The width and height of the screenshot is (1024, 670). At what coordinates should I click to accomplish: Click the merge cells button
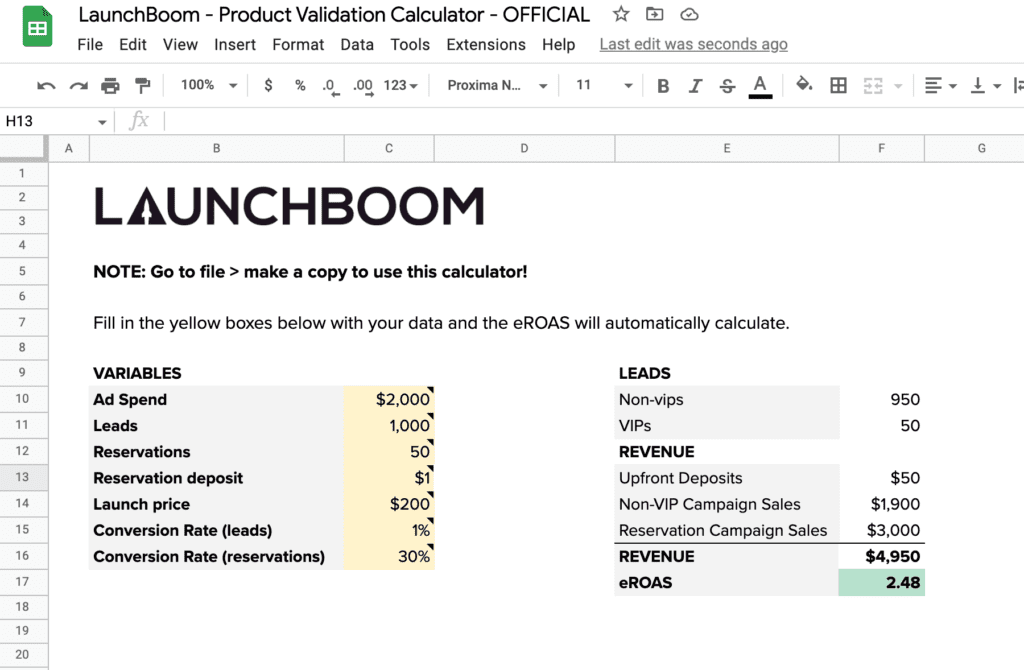pyautogui.click(x=872, y=86)
